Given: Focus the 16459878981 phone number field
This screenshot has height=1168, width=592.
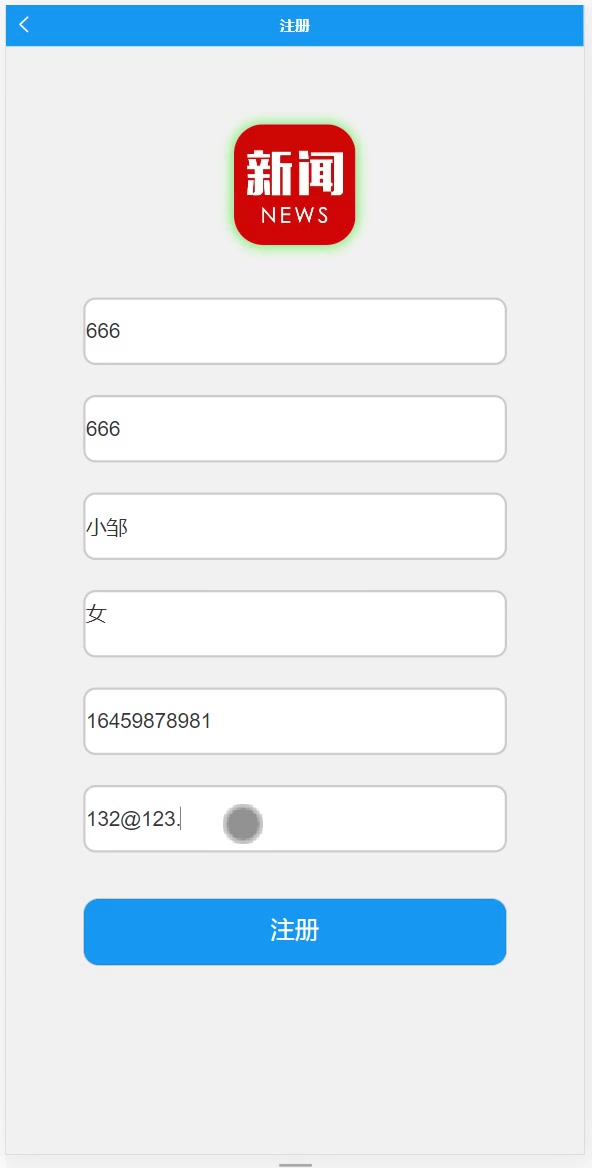Looking at the screenshot, I should (295, 721).
